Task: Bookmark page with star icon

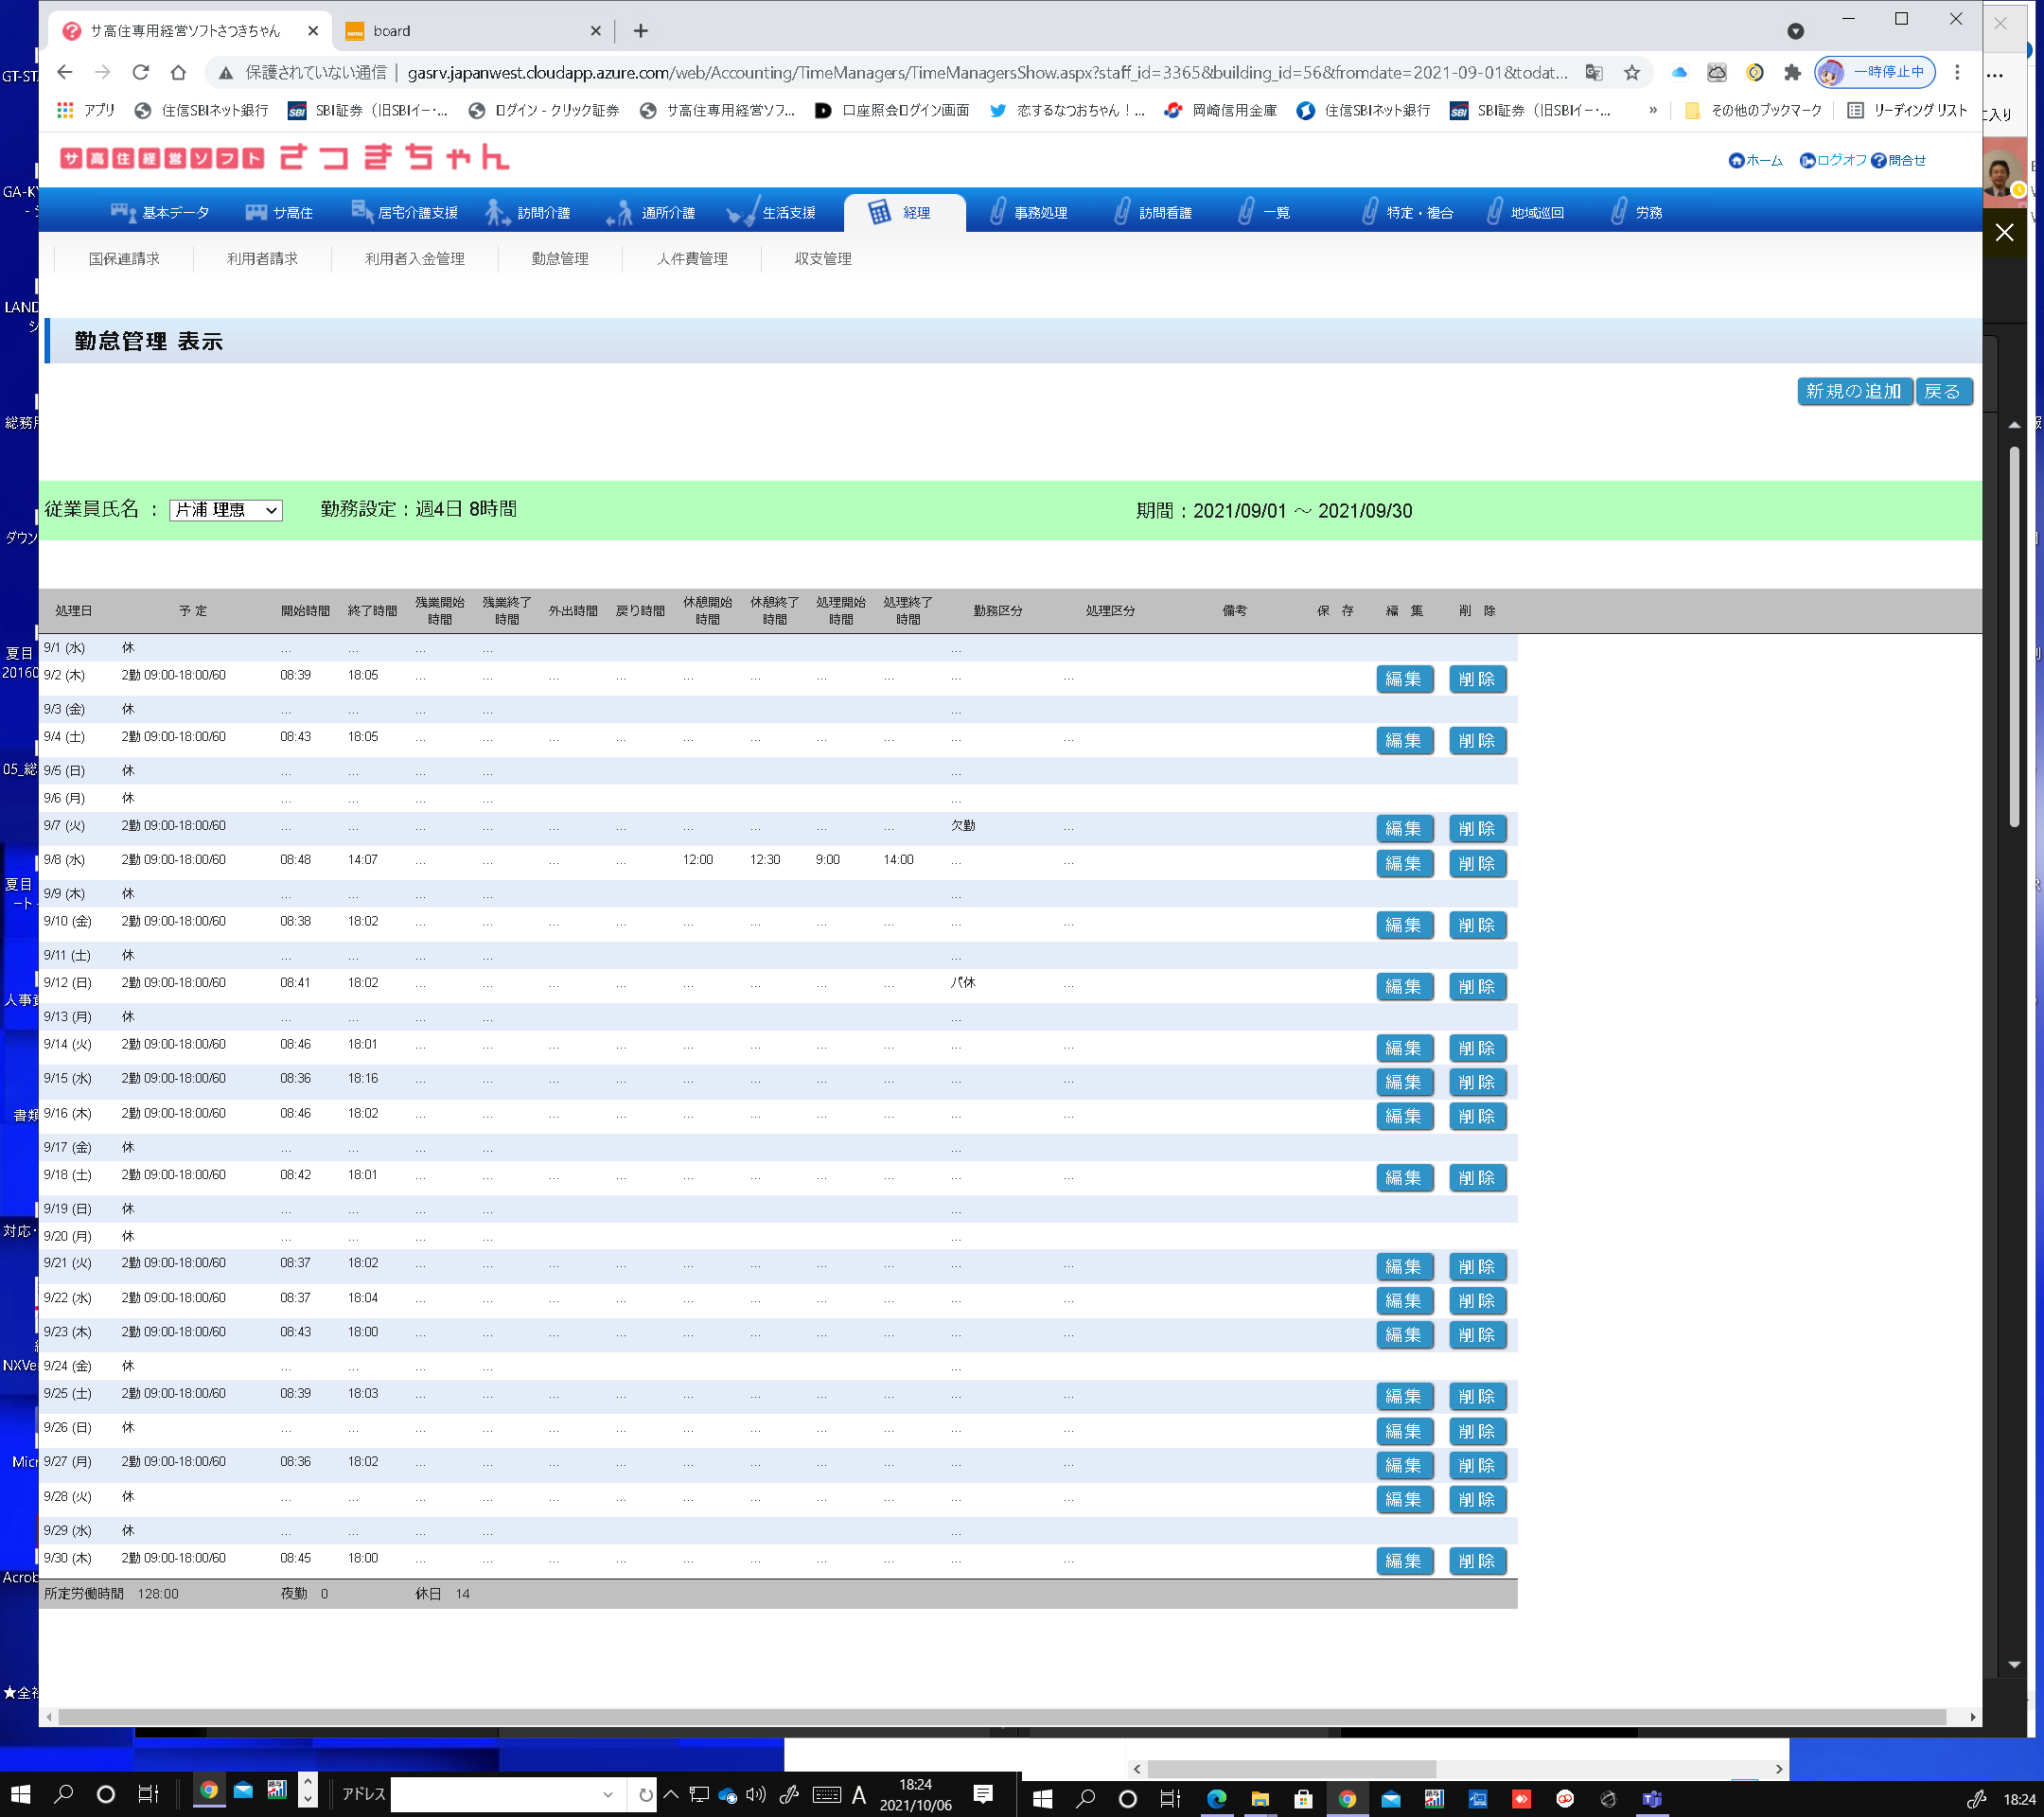Action: [1632, 72]
